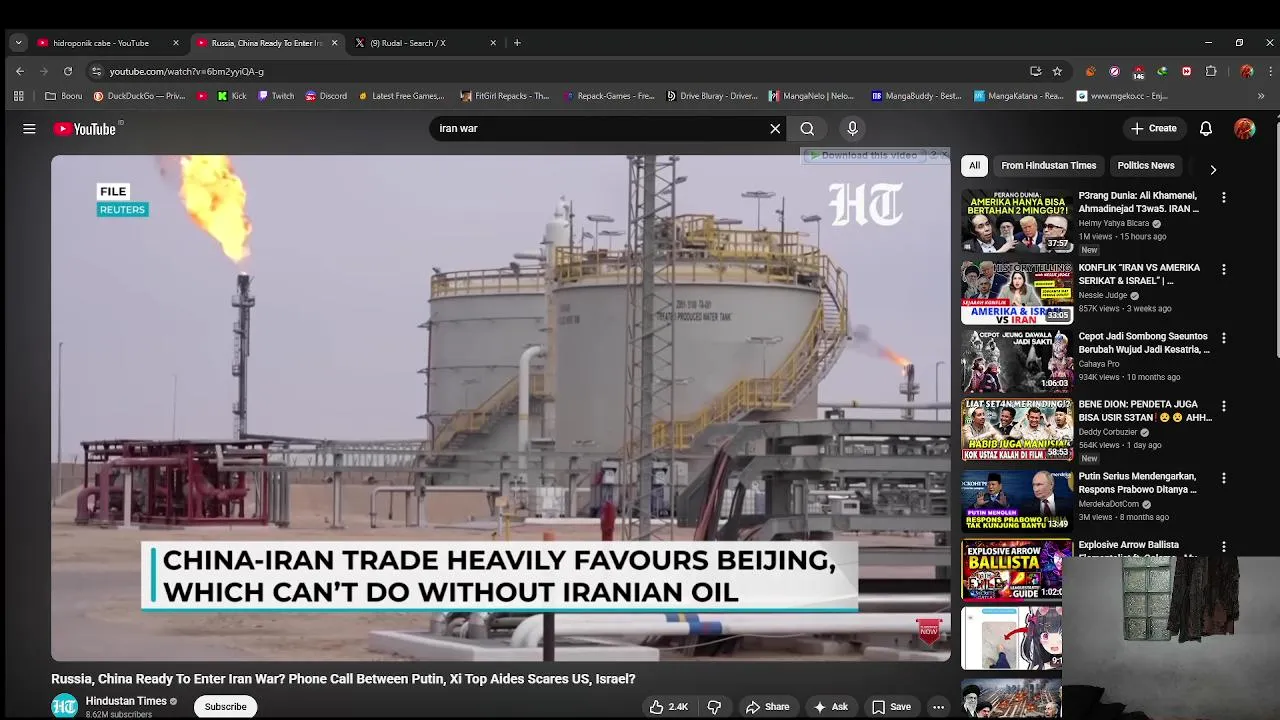The height and width of the screenshot is (720, 1280).
Task: Select 'From Hindustan Times' chip
Action: click(x=1048, y=165)
